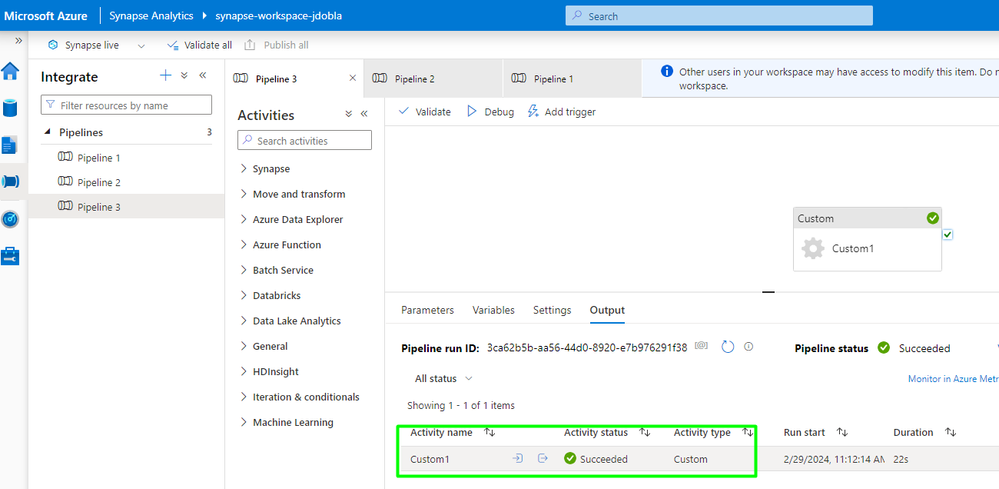Viewport: 999px width, 489px height.
Task: Click Publish all button
Action: [x=277, y=45]
